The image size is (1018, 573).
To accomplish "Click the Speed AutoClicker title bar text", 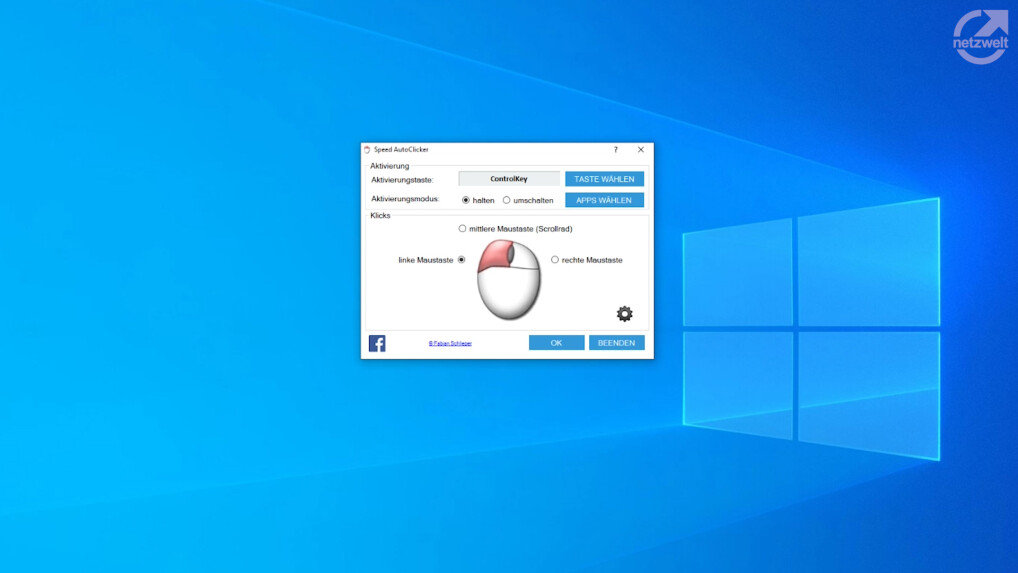I will [401, 150].
